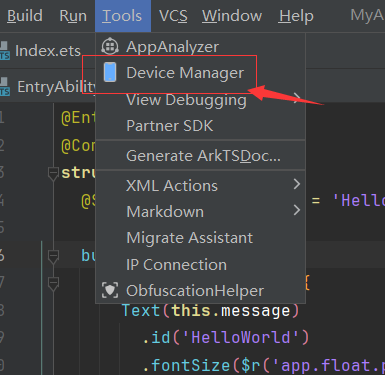
Task: Click the ObfuscationHelper shield icon
Action: (x=110, y=290)
